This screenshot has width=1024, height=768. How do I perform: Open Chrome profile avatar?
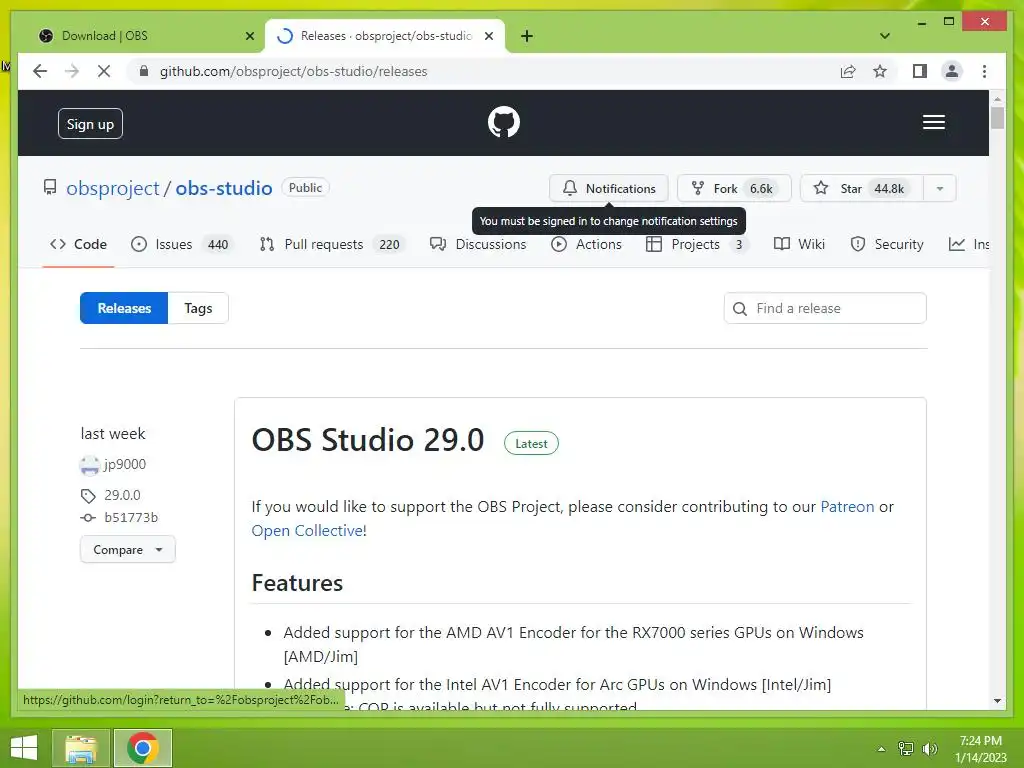[952, 71]
